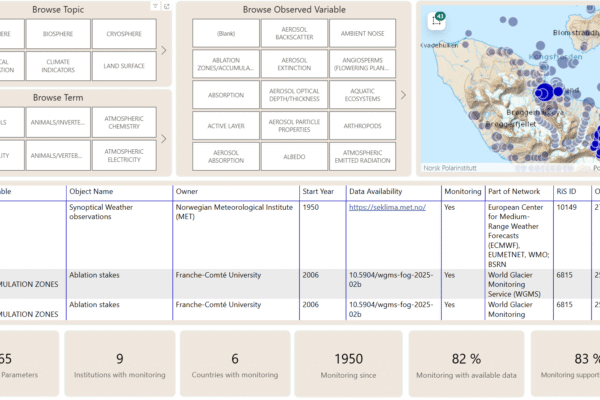Toggle the ALBEDO observed variable filter
The width and height of the screenshot is (600, 400).
(292, 156)
